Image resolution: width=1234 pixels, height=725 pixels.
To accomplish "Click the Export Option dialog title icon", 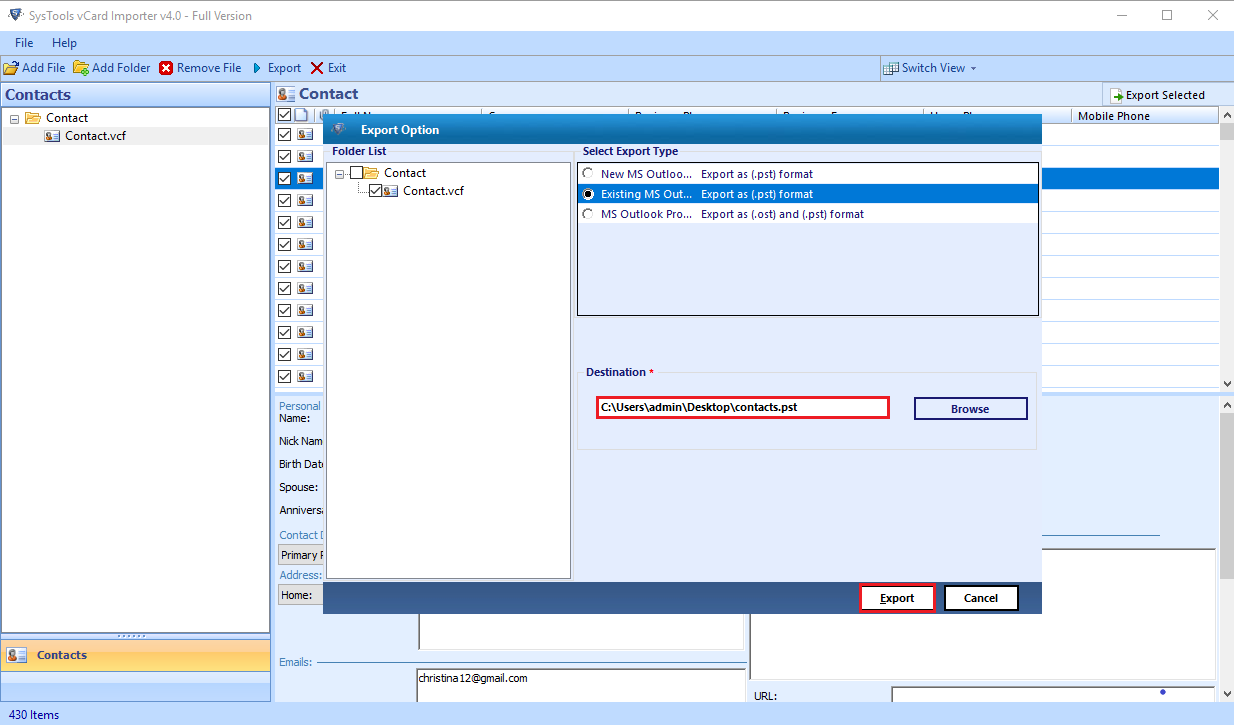I will (340, 130).
